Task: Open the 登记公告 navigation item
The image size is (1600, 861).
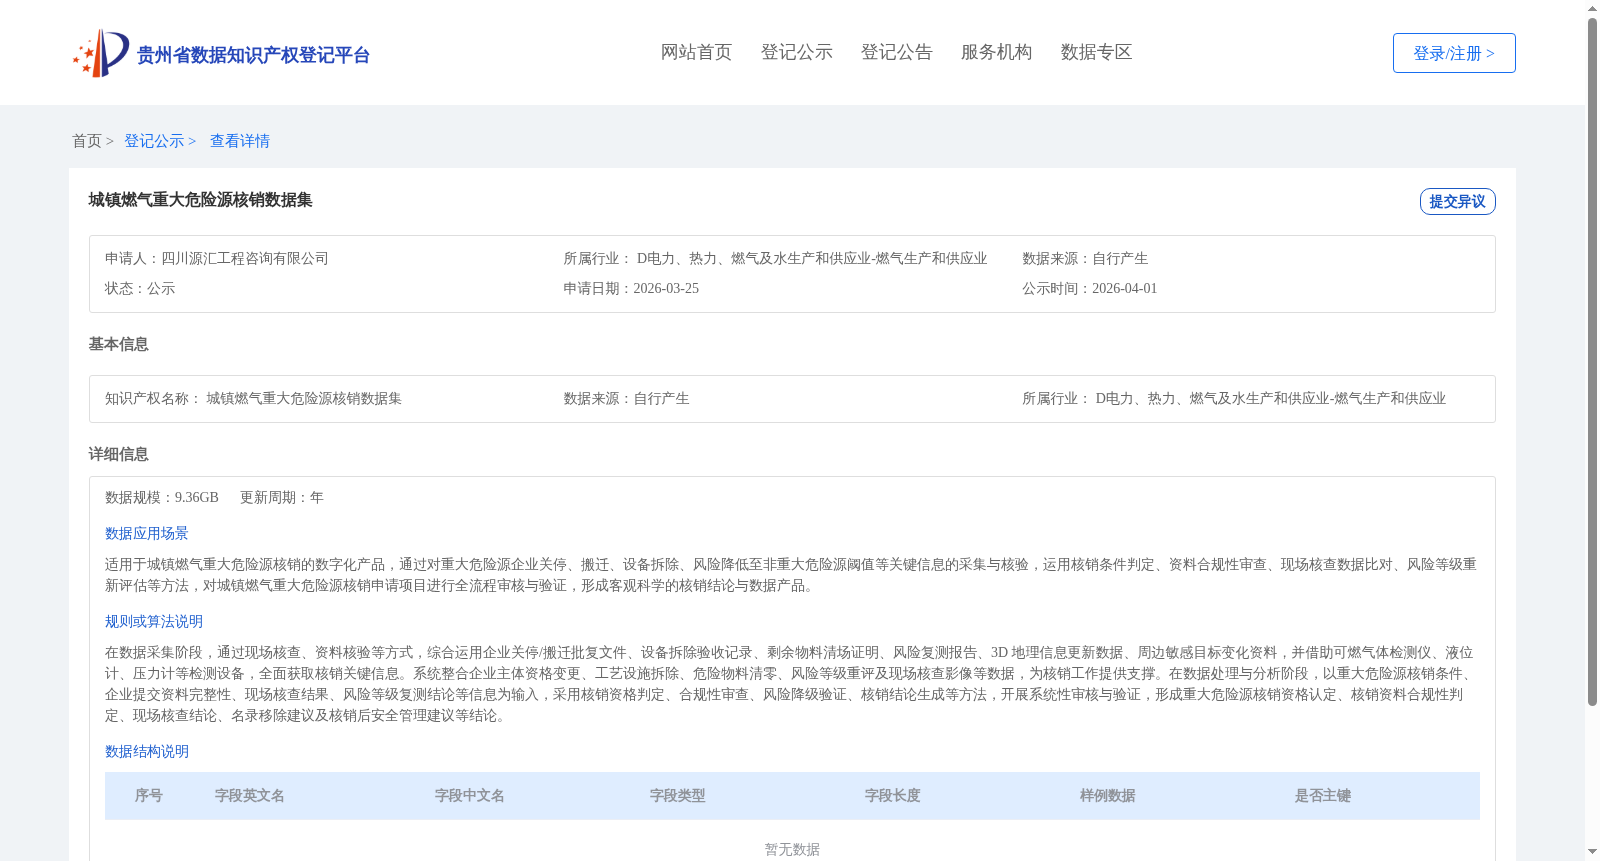Action: pyautogui.click(x=896, y=52)
